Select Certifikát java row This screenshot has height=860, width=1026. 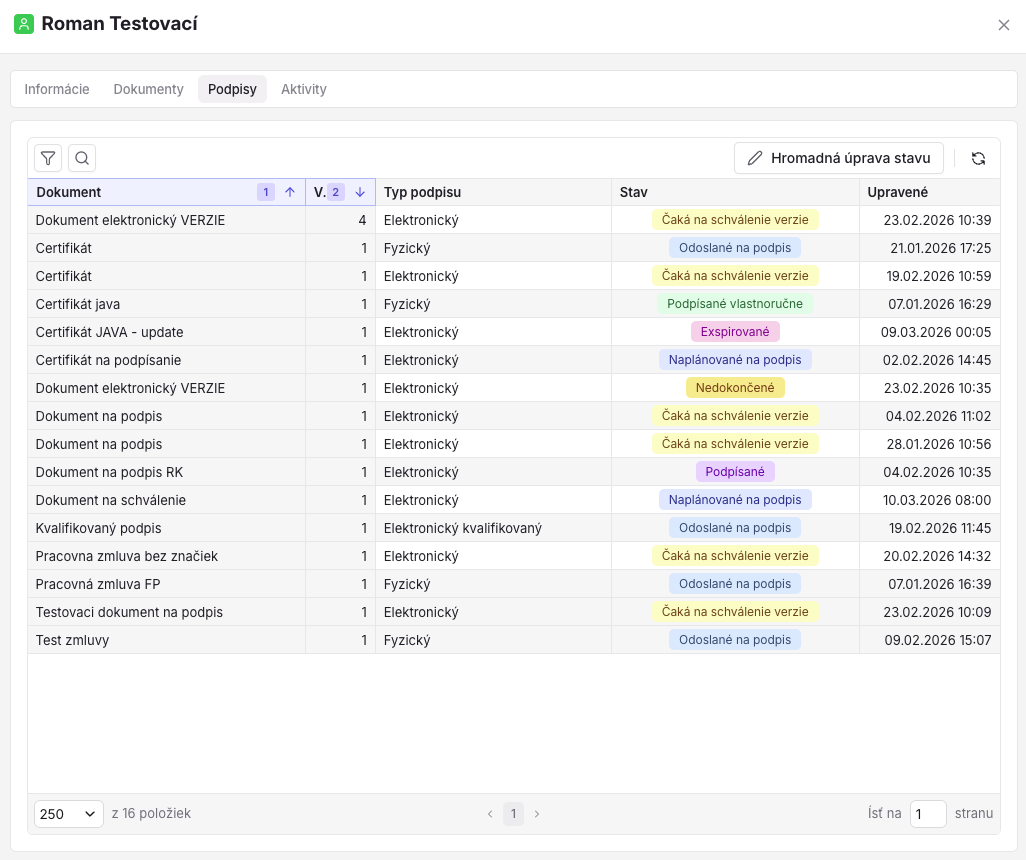[514, 304]
